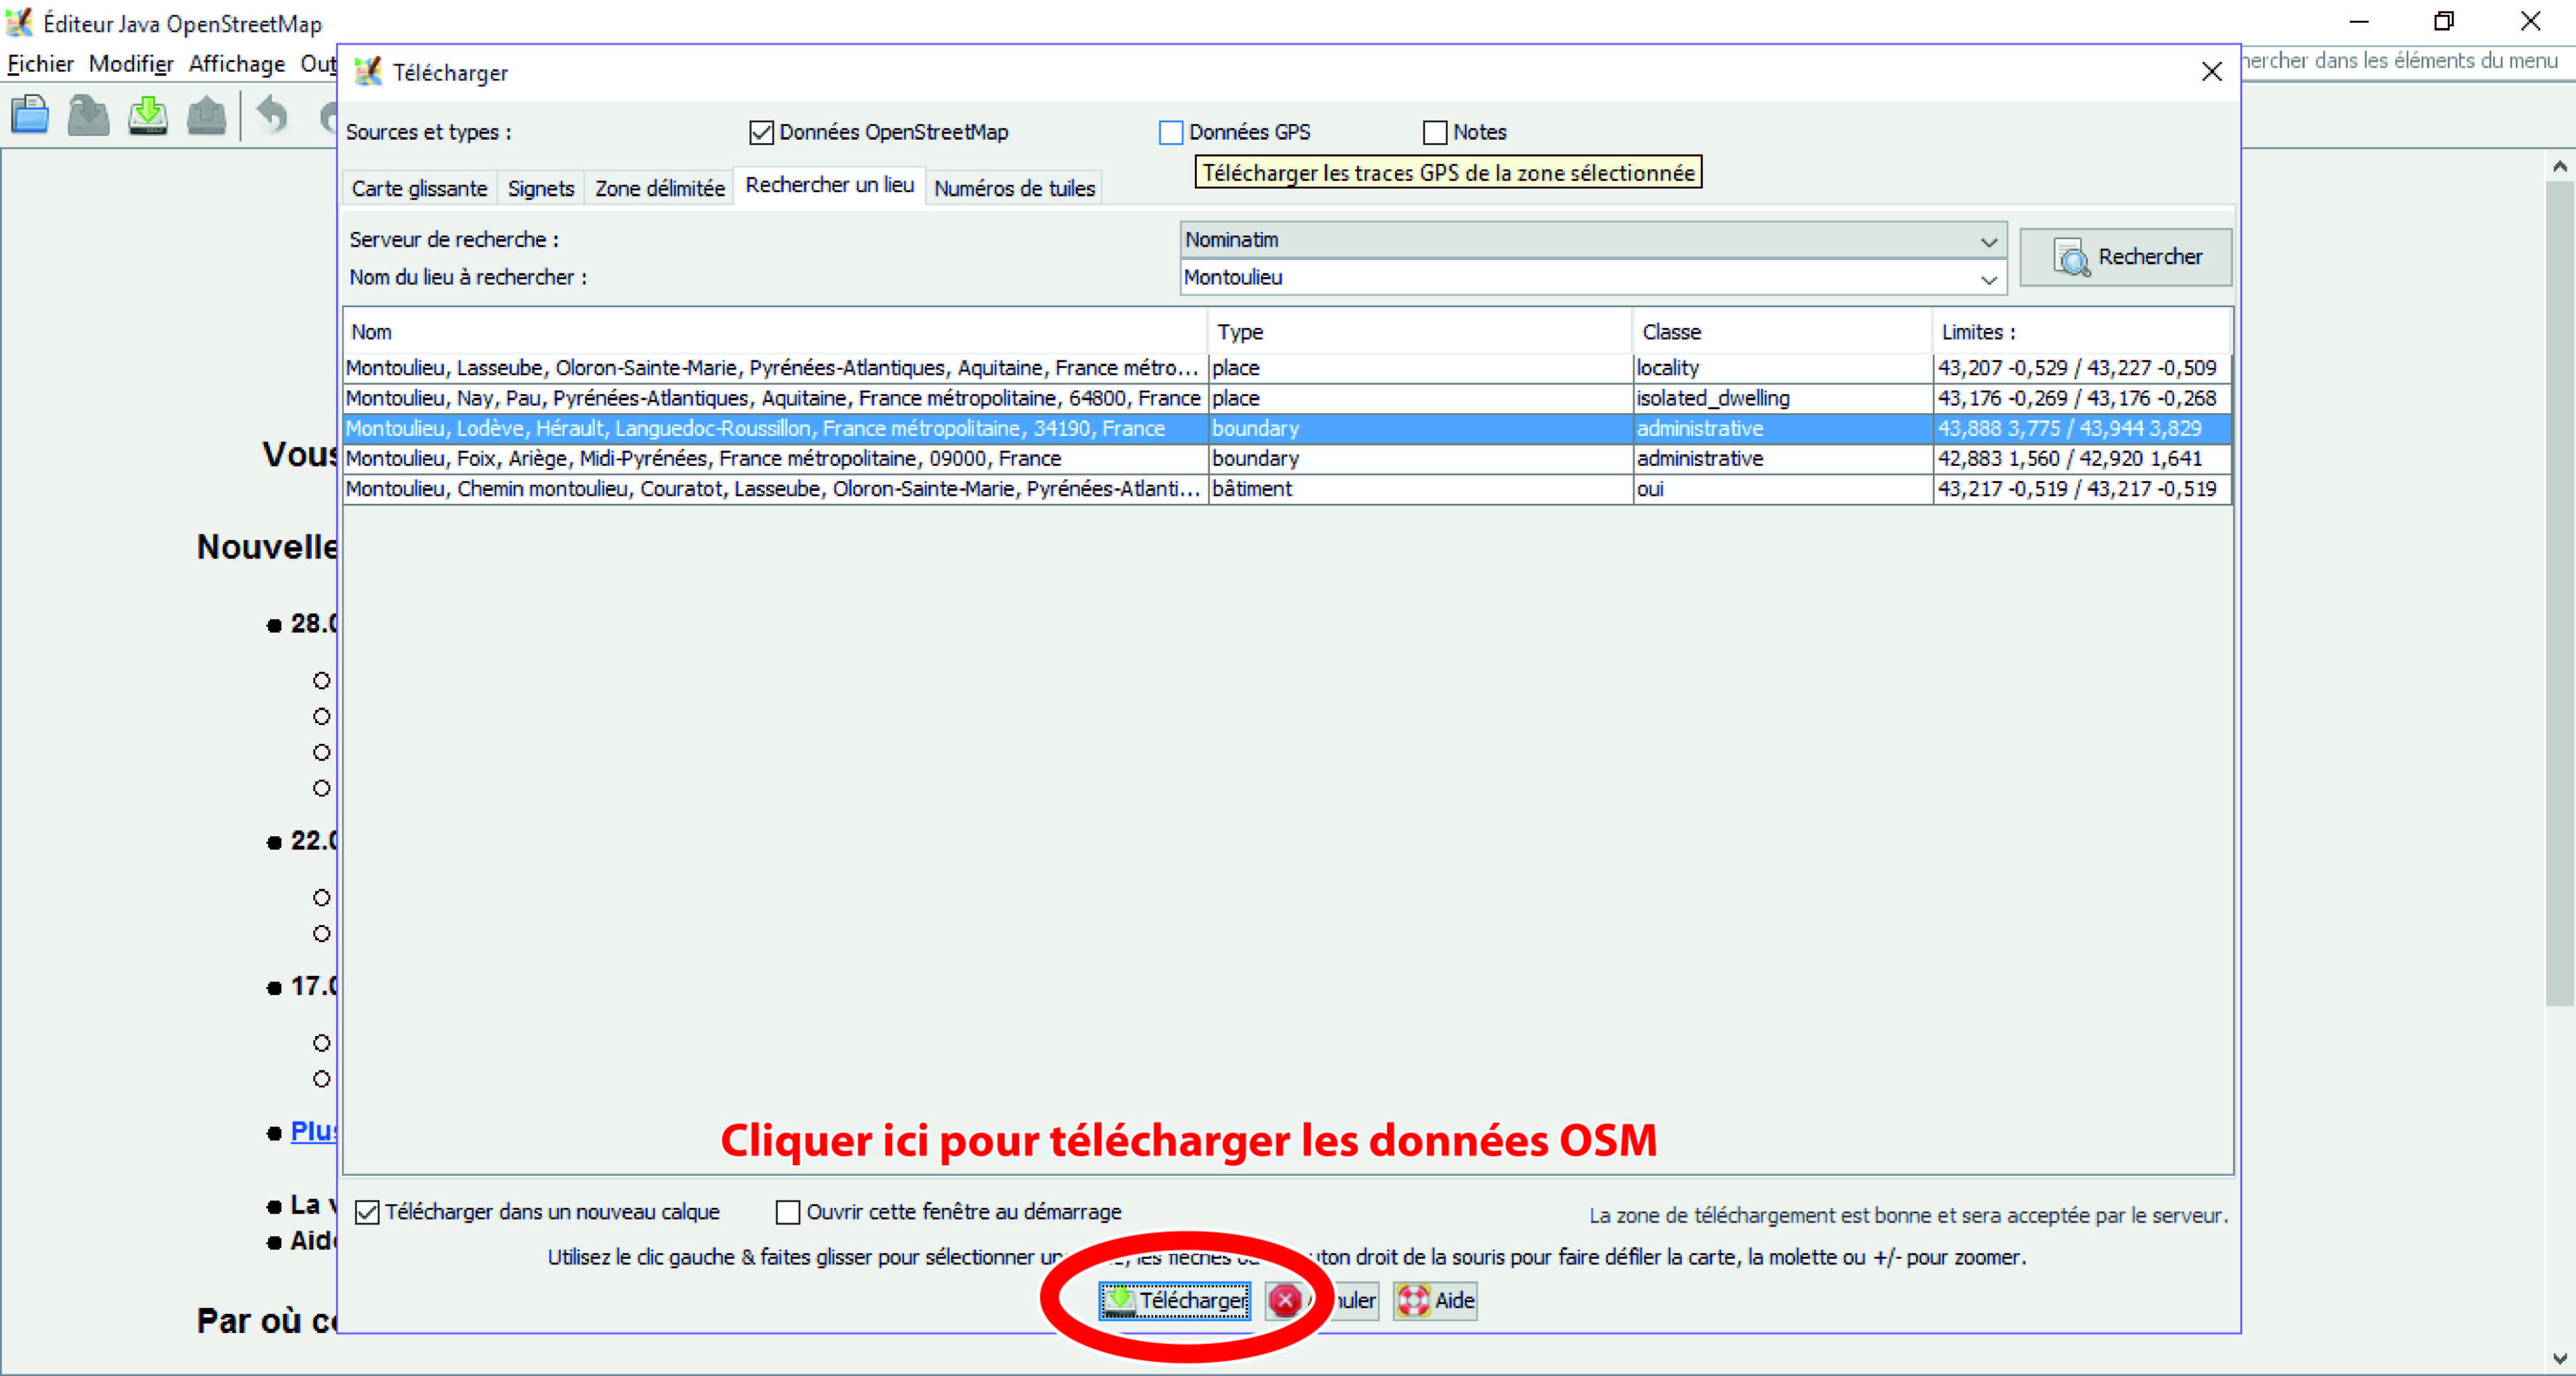Enable Ouvrir cette fenêtre au démarrage checkbox
2576x1376 pixels.
click(x=788, y=1212)
